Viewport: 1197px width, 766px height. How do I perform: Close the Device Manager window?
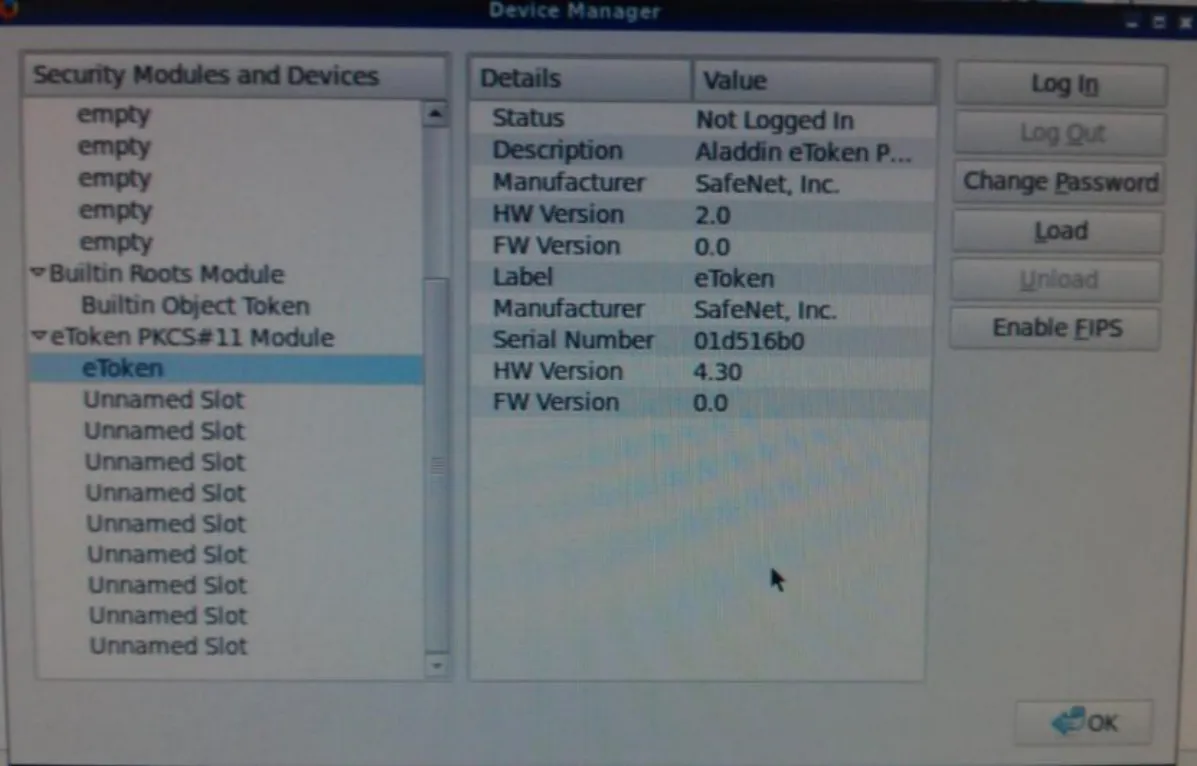tap(1186, 23)
